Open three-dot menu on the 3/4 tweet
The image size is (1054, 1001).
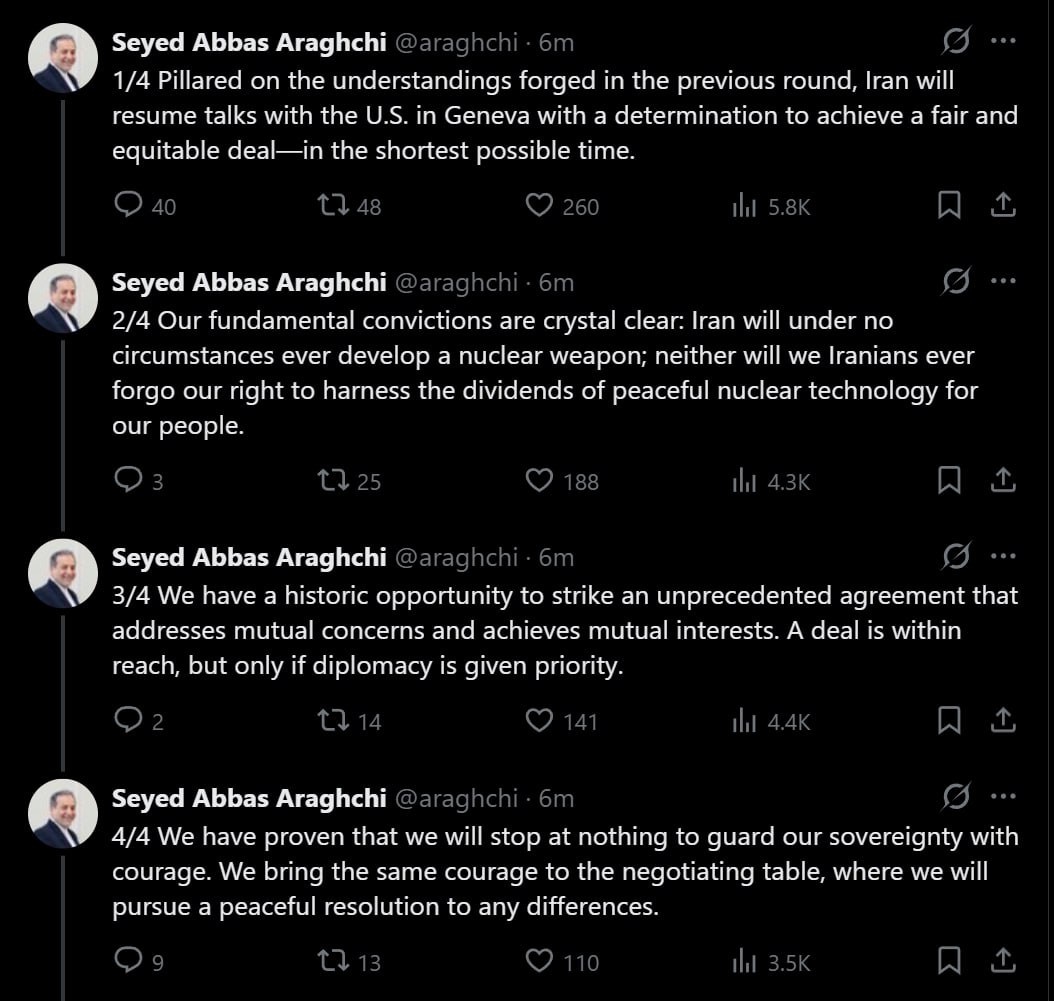tap(1004, 556)
